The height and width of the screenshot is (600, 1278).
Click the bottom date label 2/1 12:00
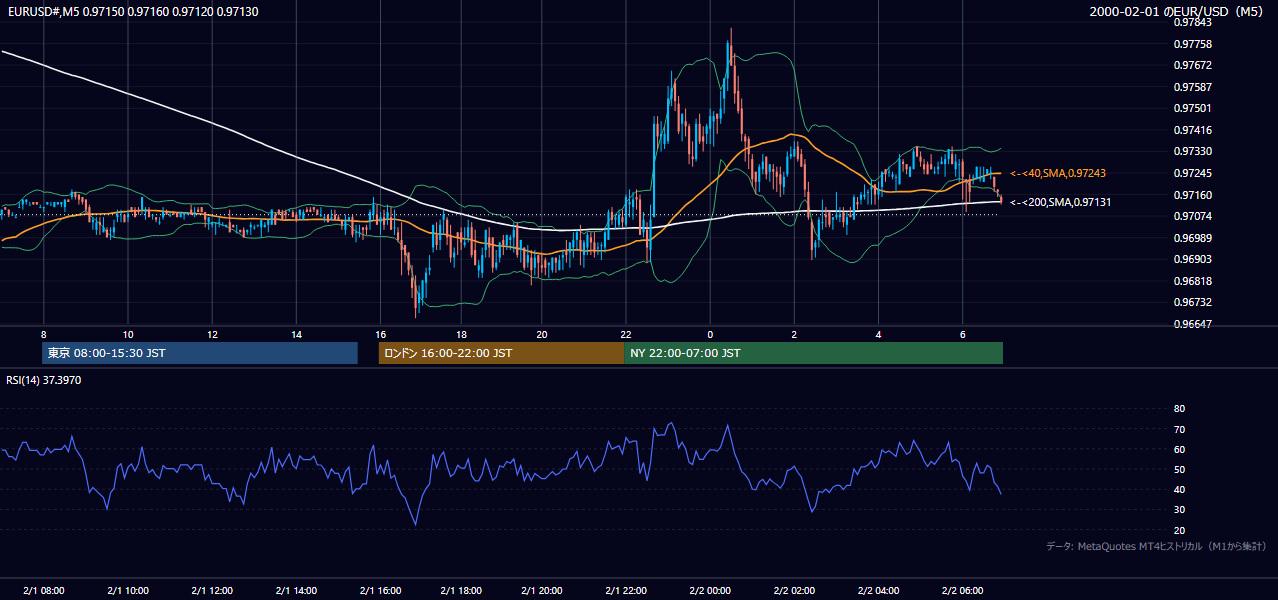click(x=212, y=591)
